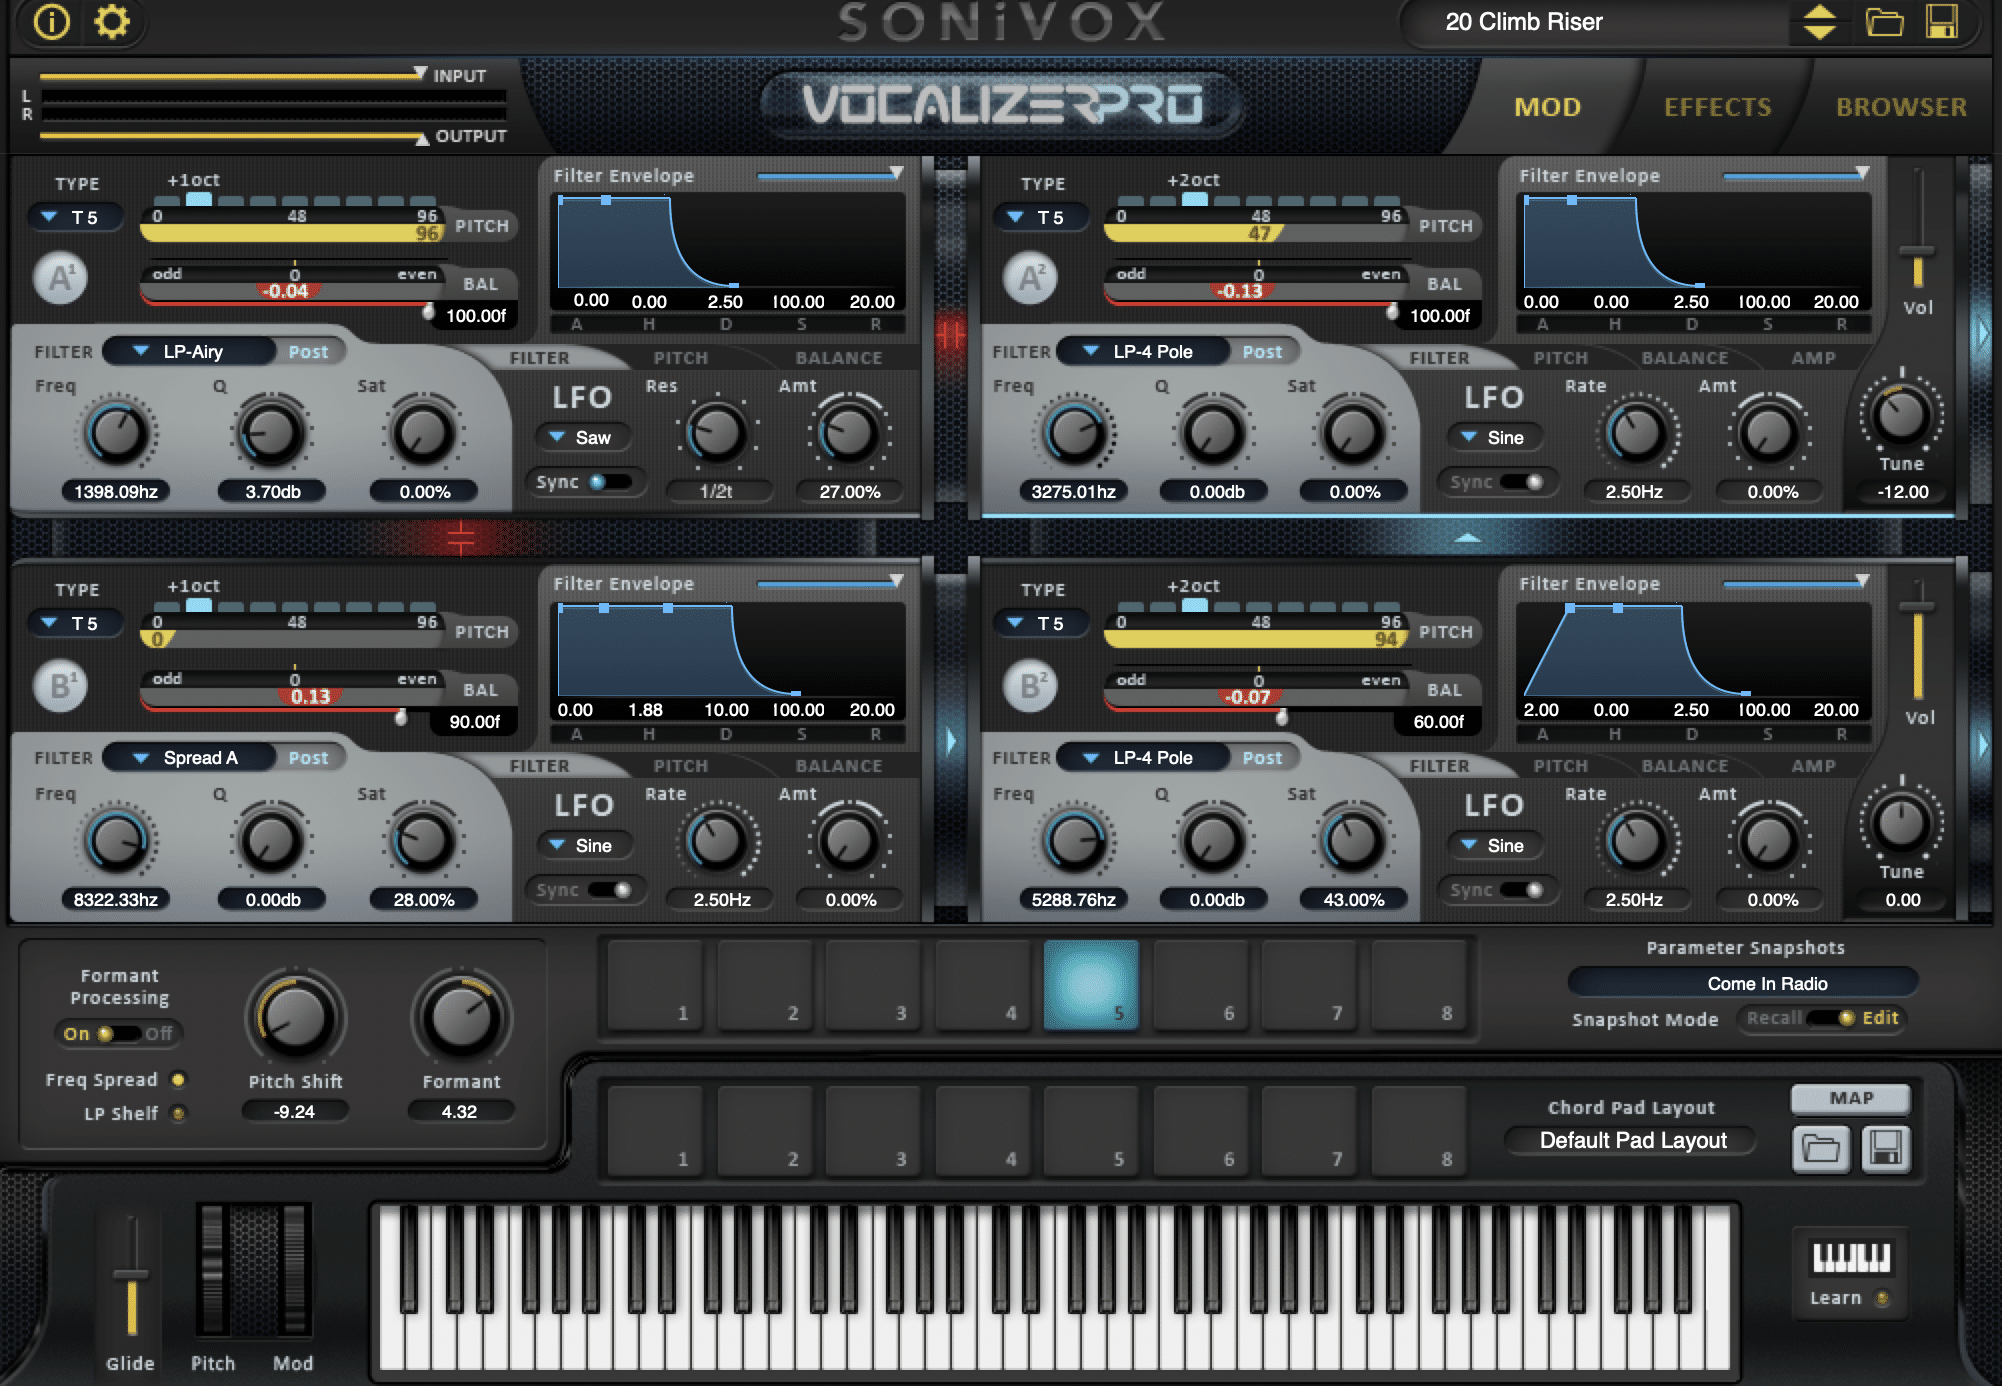Toggle Freq Spread indicator
Viewport: 2002px width, 1386px height.
point(178,1080)
